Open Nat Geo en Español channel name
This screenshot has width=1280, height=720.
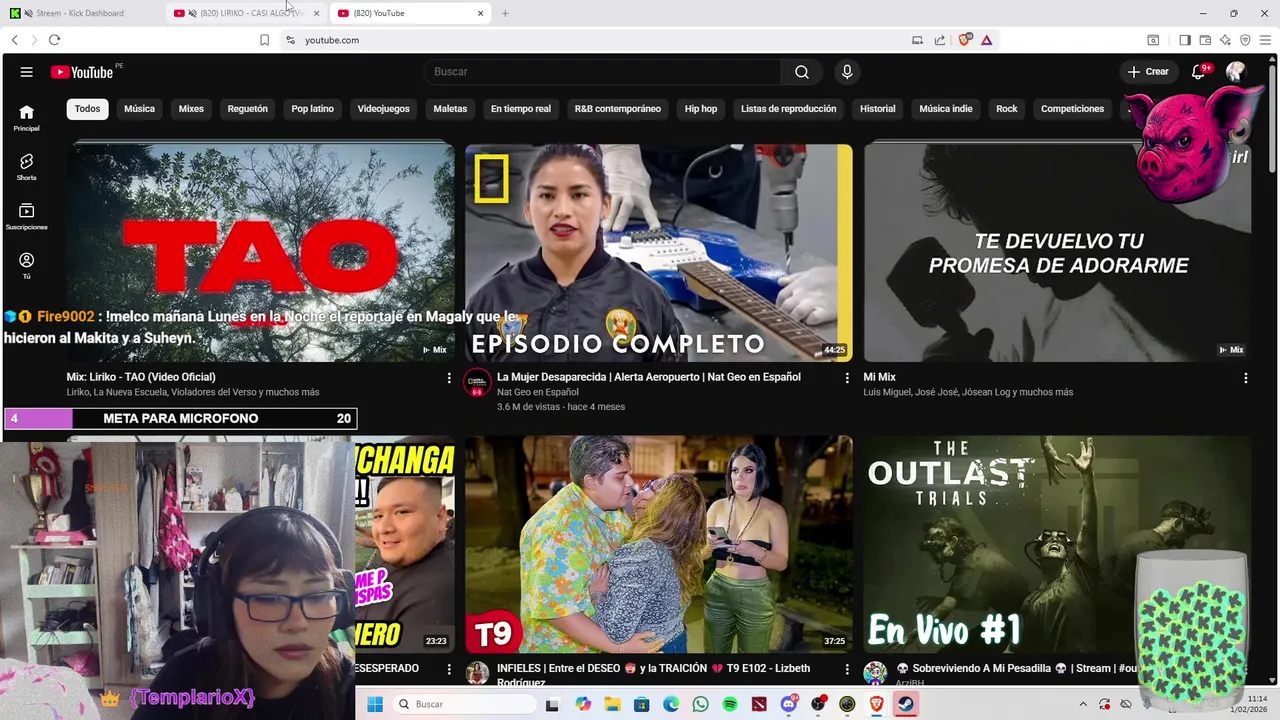click(538, 392)
